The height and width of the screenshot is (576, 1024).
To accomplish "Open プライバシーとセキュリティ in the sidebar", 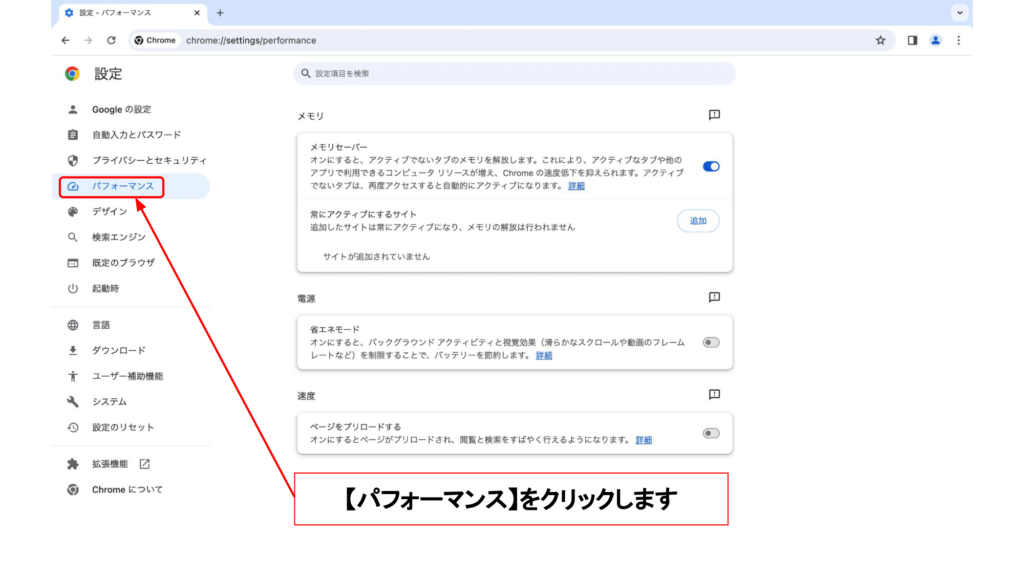I will (149, 160).
